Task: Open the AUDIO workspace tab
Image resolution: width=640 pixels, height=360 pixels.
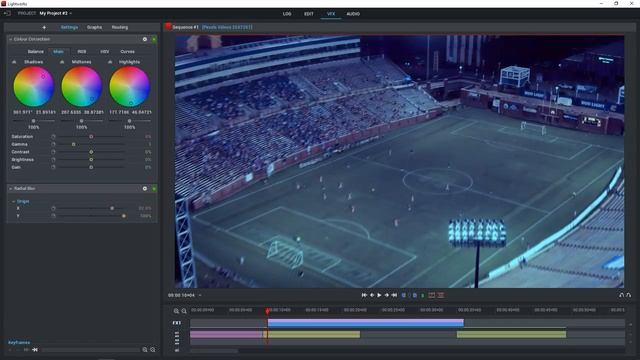Action: click(x=353, y=14)
